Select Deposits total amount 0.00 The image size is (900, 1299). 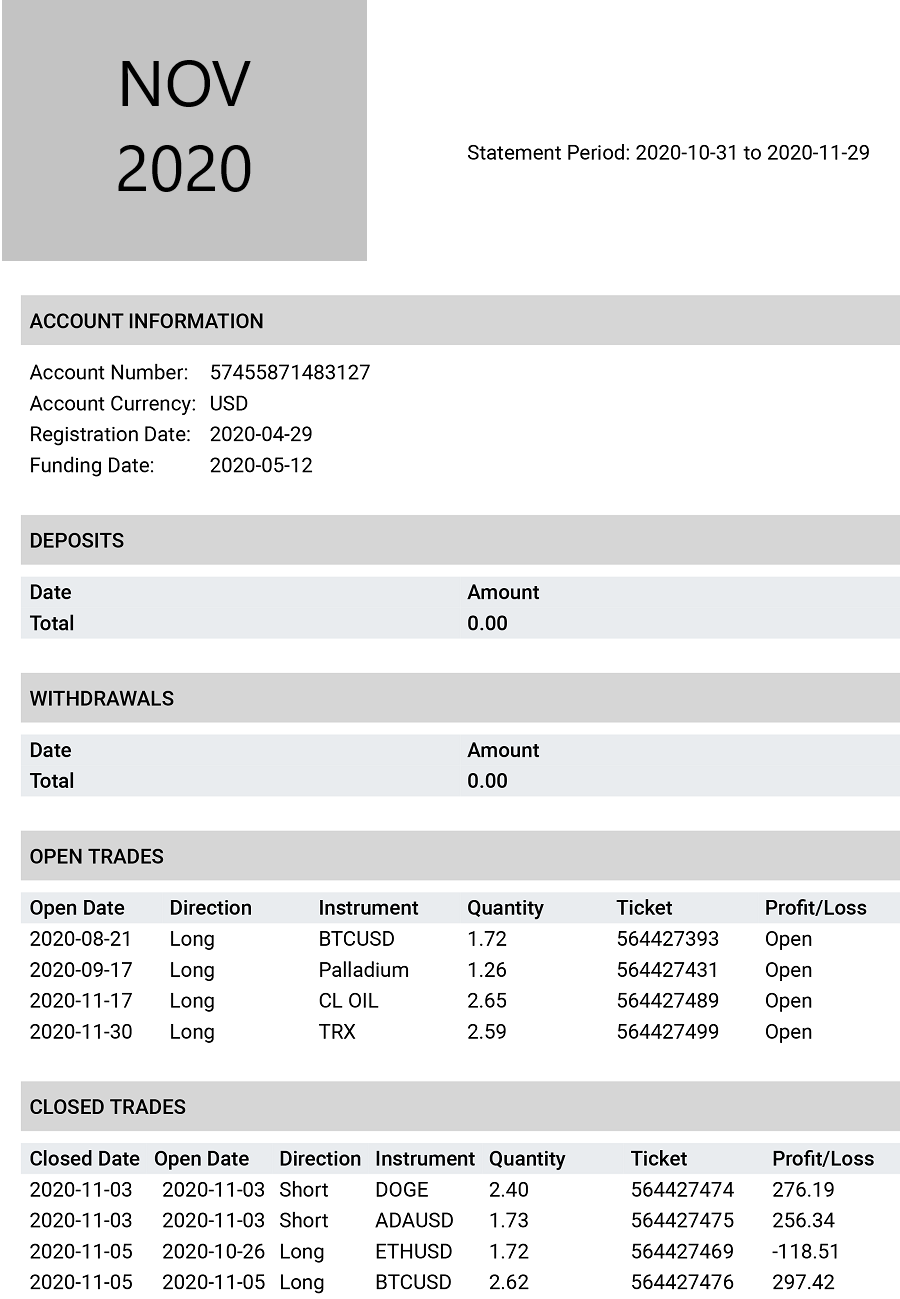(487, 623)
